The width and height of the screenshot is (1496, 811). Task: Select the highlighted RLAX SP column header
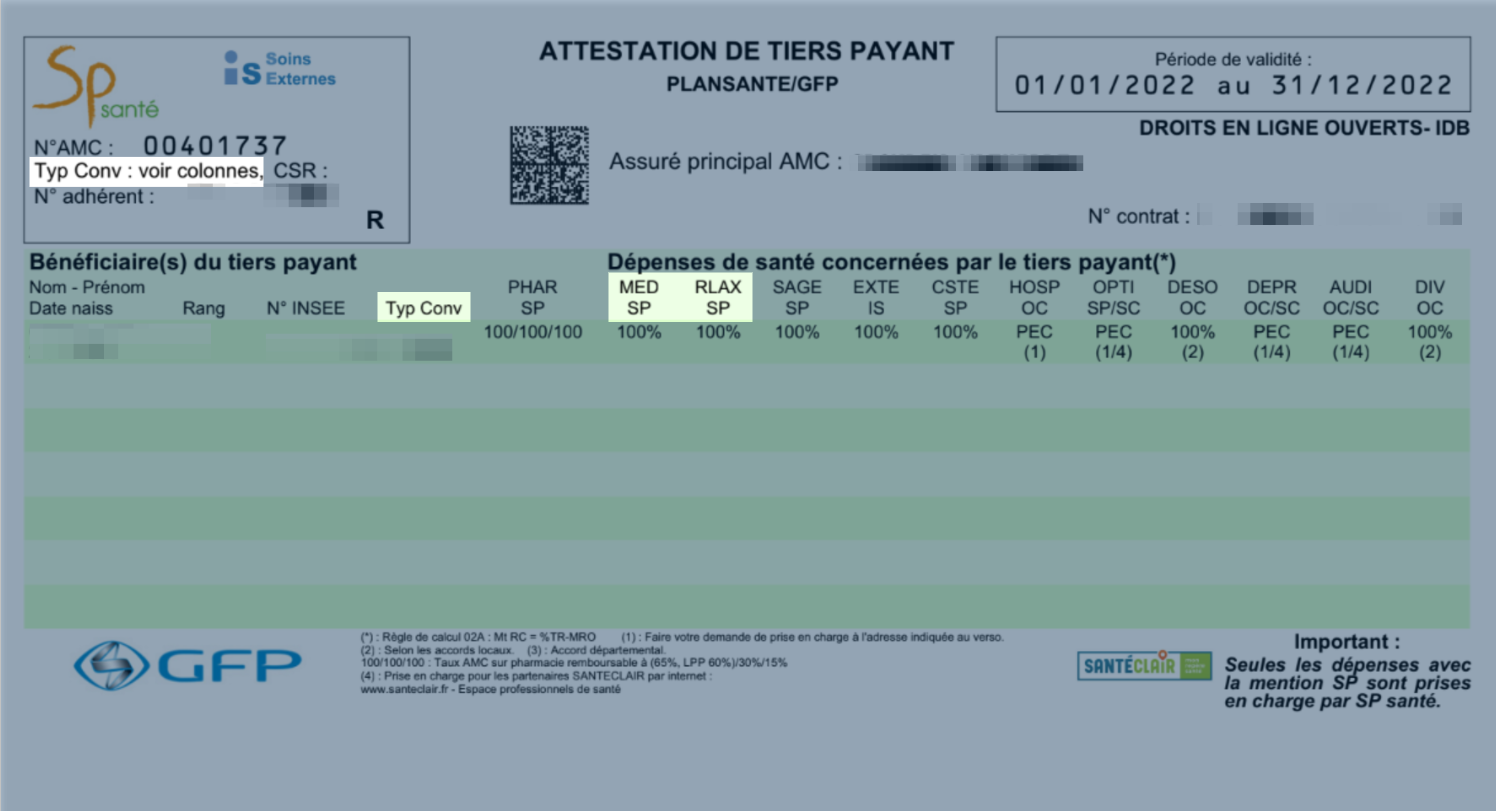pos(717,298)
